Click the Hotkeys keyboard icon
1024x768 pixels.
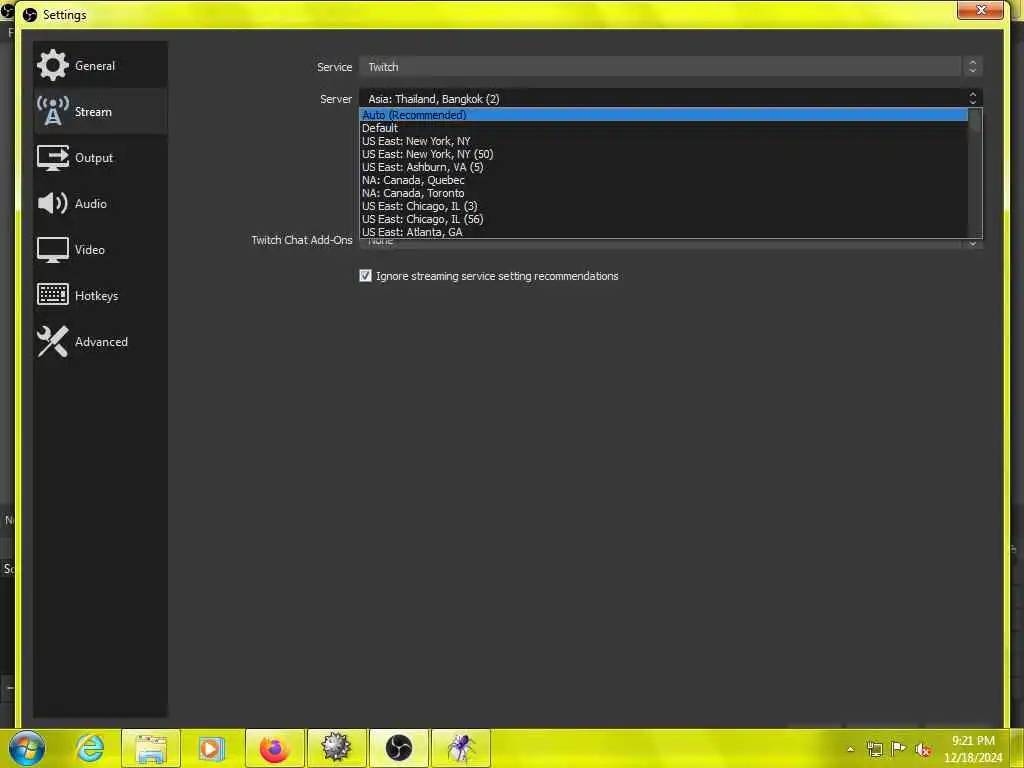[53, 295]
